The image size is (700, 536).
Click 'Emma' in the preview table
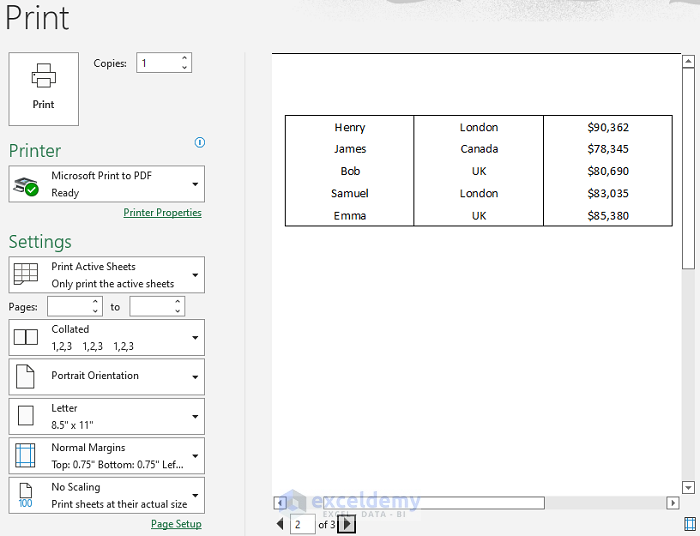coord(350,216)
